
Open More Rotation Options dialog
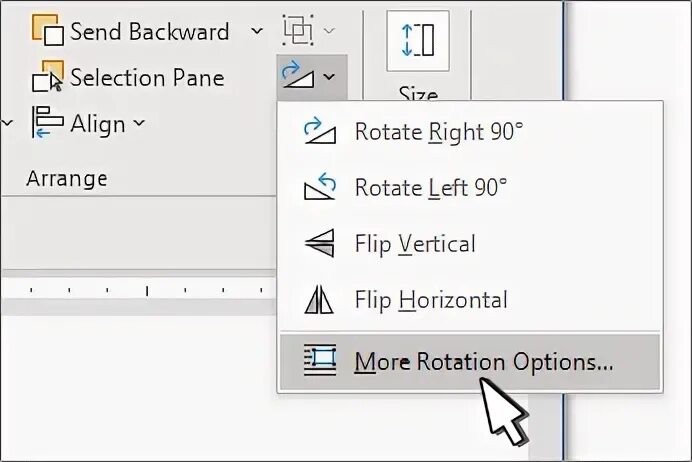tap(483, 362)
